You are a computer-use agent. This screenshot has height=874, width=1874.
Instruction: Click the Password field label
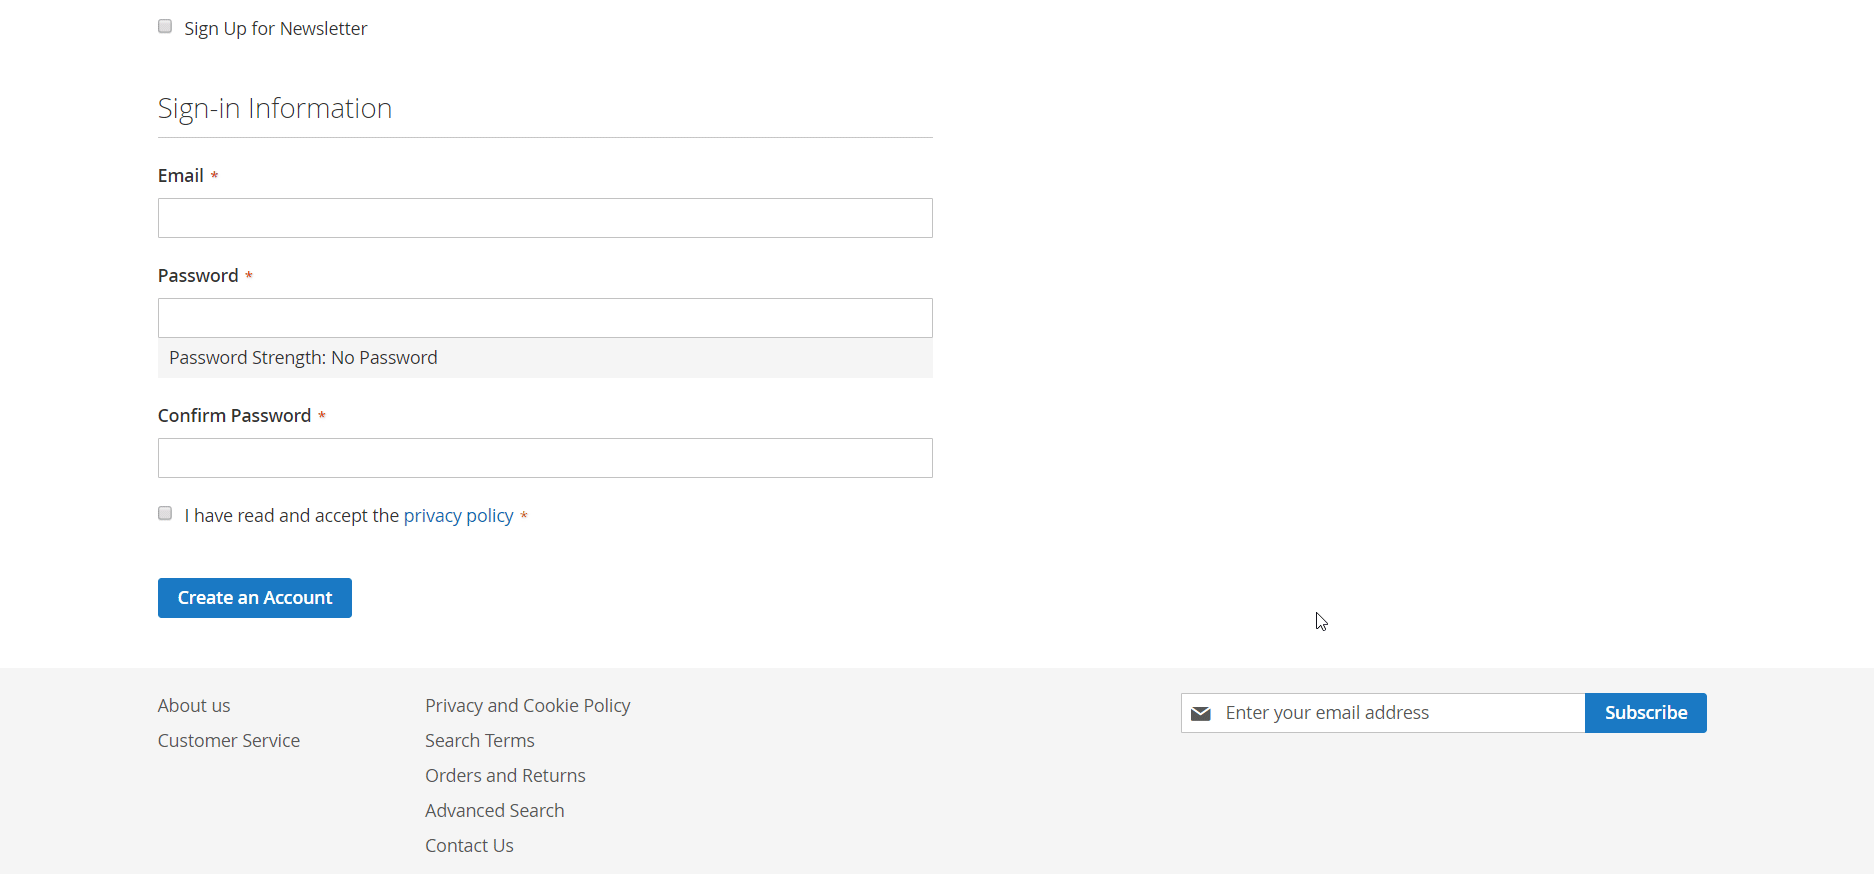click(x=198, y=276)
